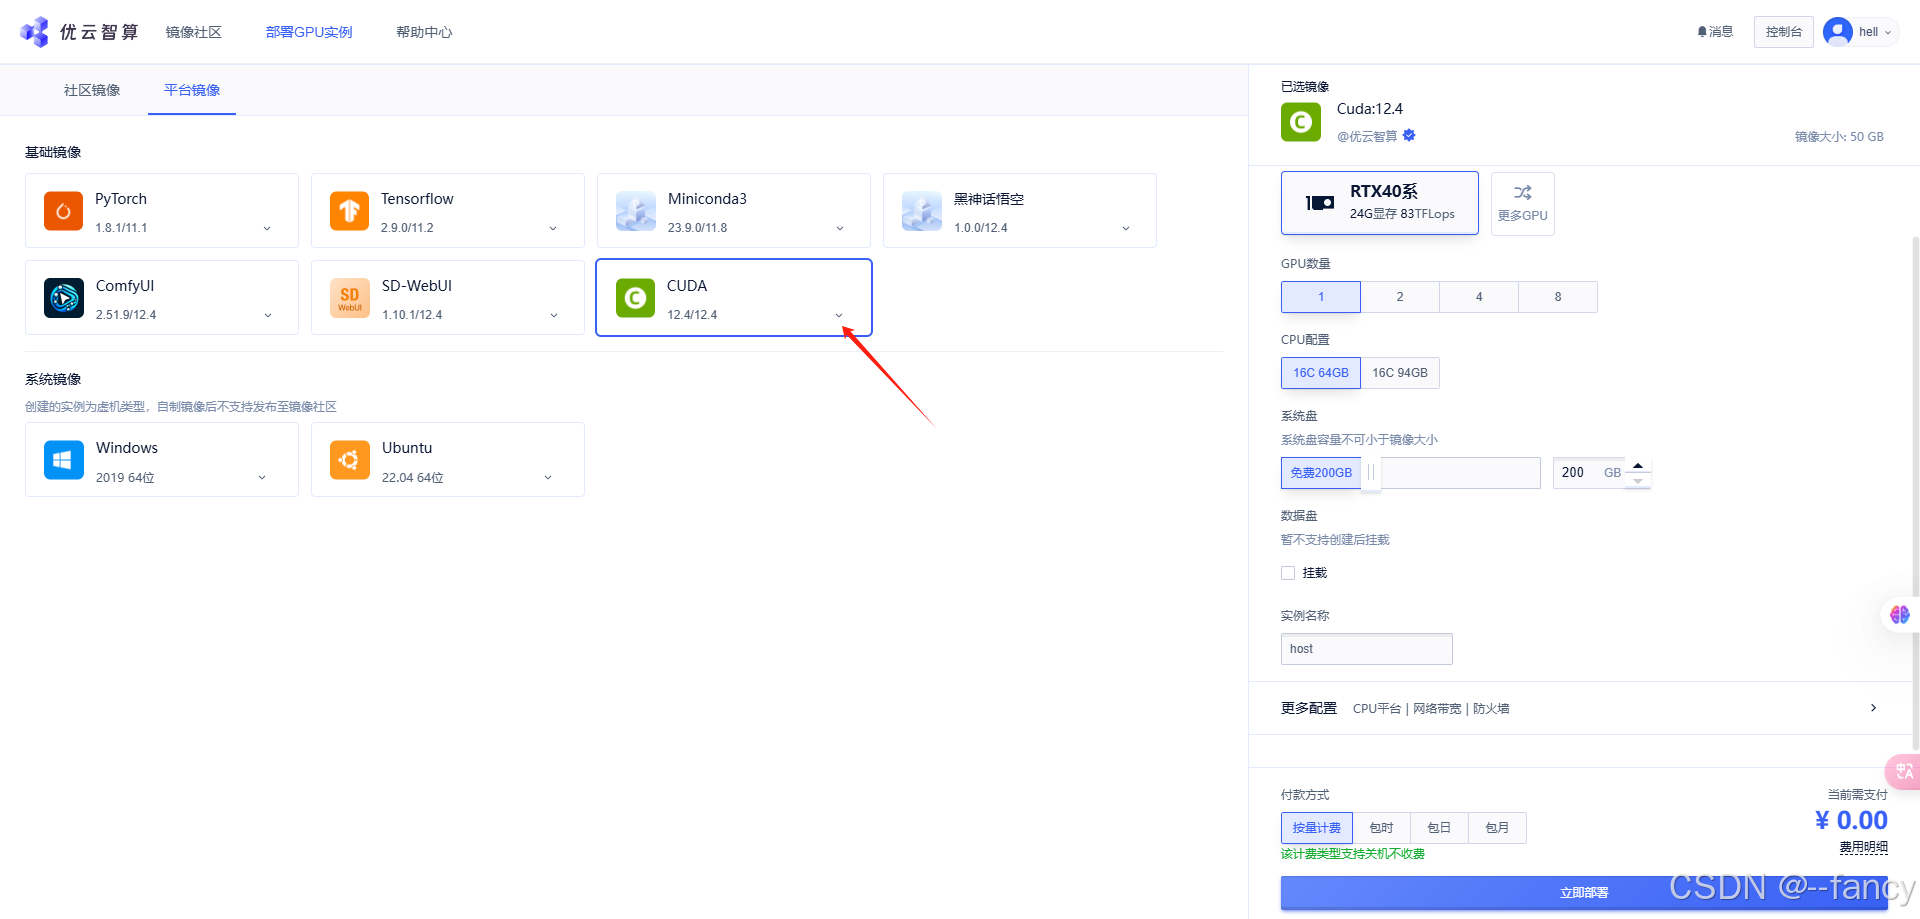Viewport: 1920px width, 919px height.
Task: Expand 黑神话悟空 version dropdown arrow
Action: click(x=1126, y=229)
